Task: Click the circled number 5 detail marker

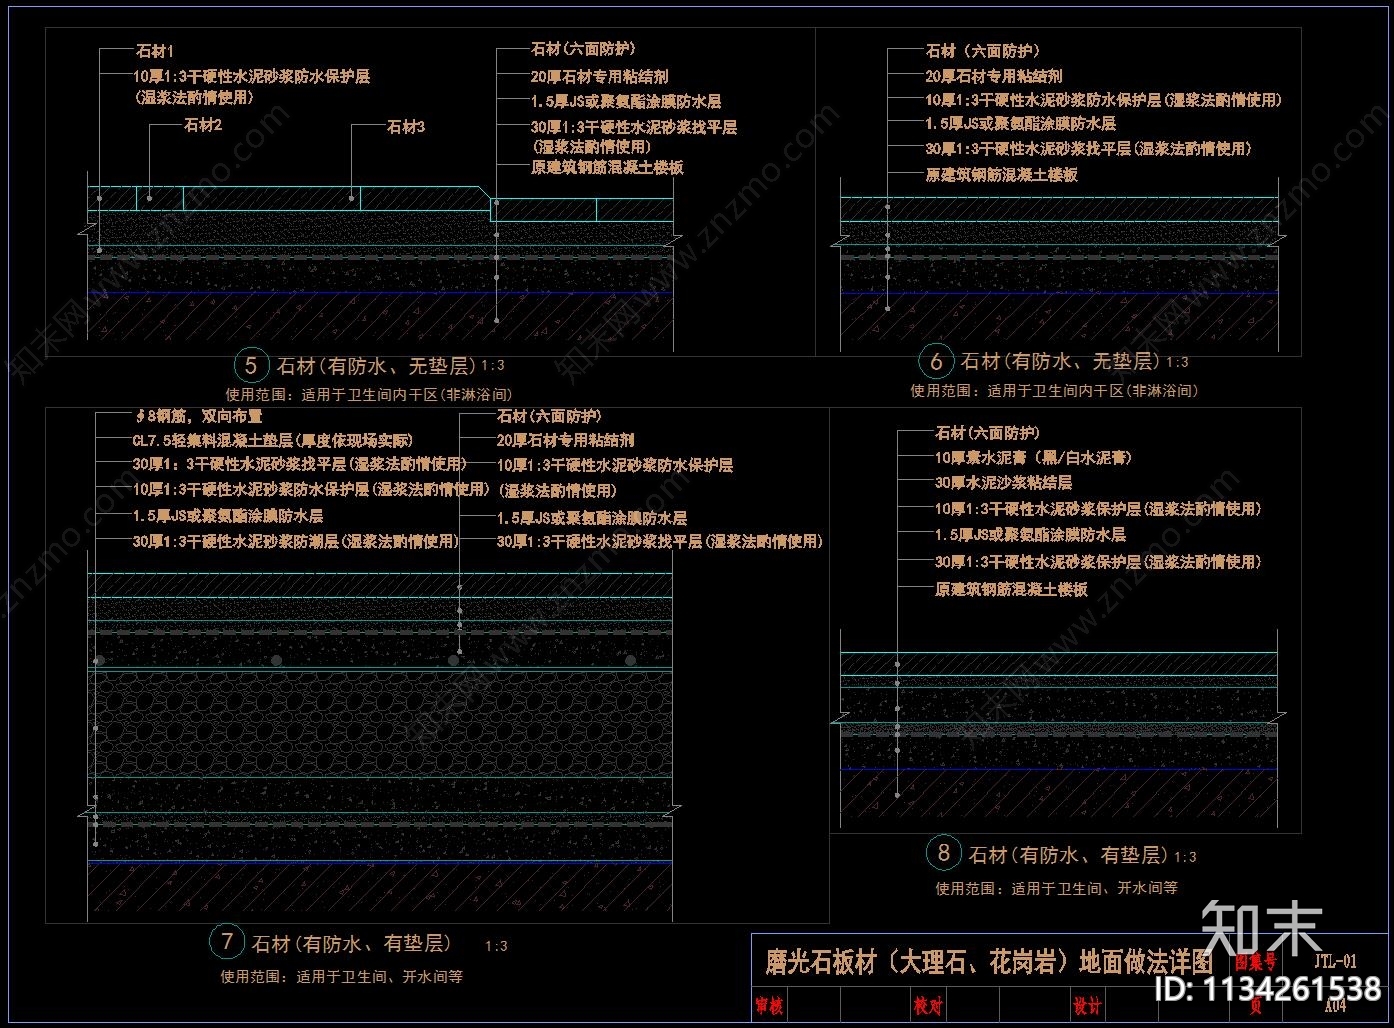Action: [251, 366]
